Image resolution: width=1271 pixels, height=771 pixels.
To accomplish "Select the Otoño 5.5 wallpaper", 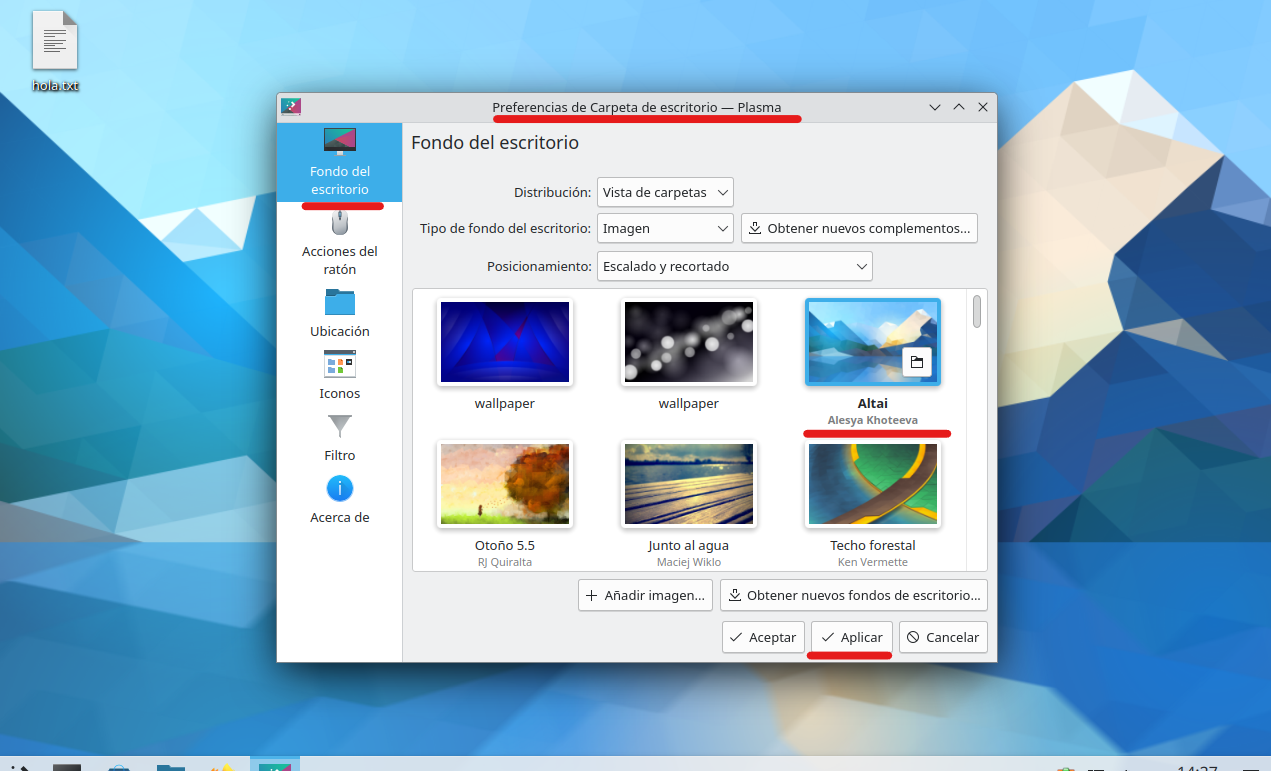I will (504, 484).
